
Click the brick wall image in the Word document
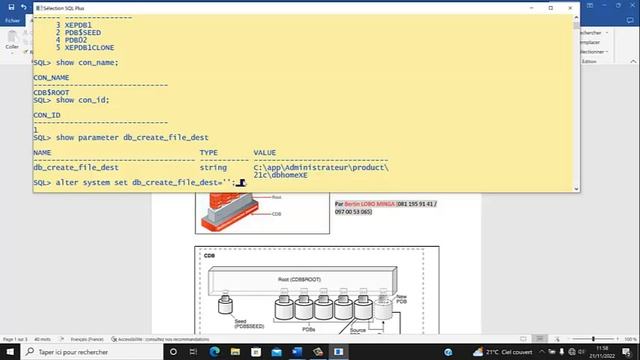click(229, 211)
